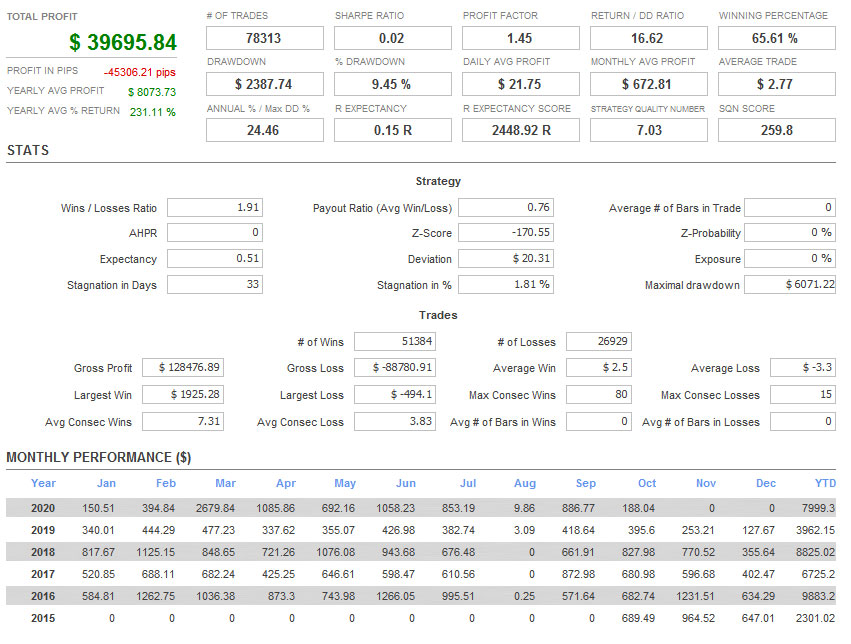Select 2018 YTD value 8825.02
Screen dimensions: 851x644
815,552
